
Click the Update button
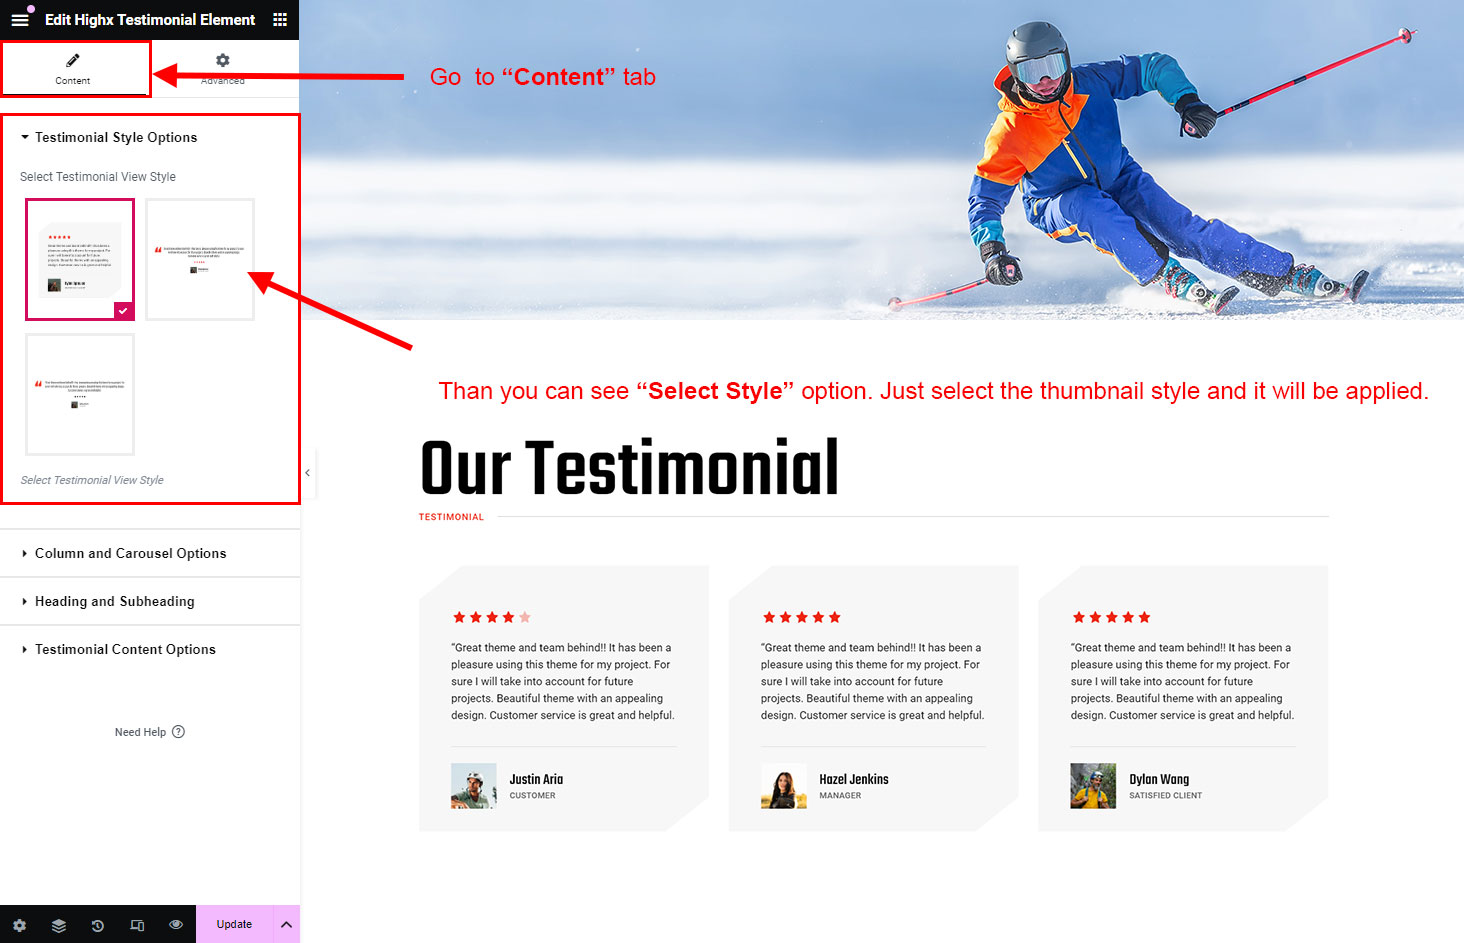[234, 925]
